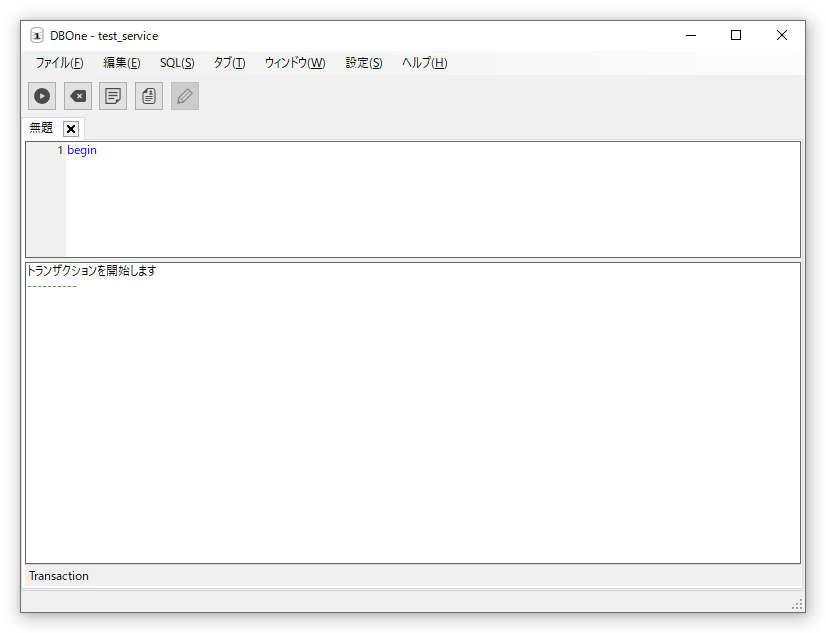This screenshot has width=826, height=633.
Task: Click the 'begin' text in SQL editor
Action: 82,150
